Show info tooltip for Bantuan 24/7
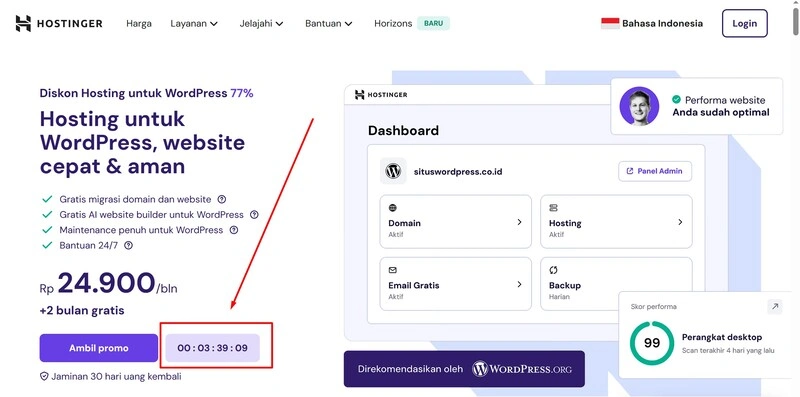Viewport: 800px width, 397px height. [x=129, y=245]
